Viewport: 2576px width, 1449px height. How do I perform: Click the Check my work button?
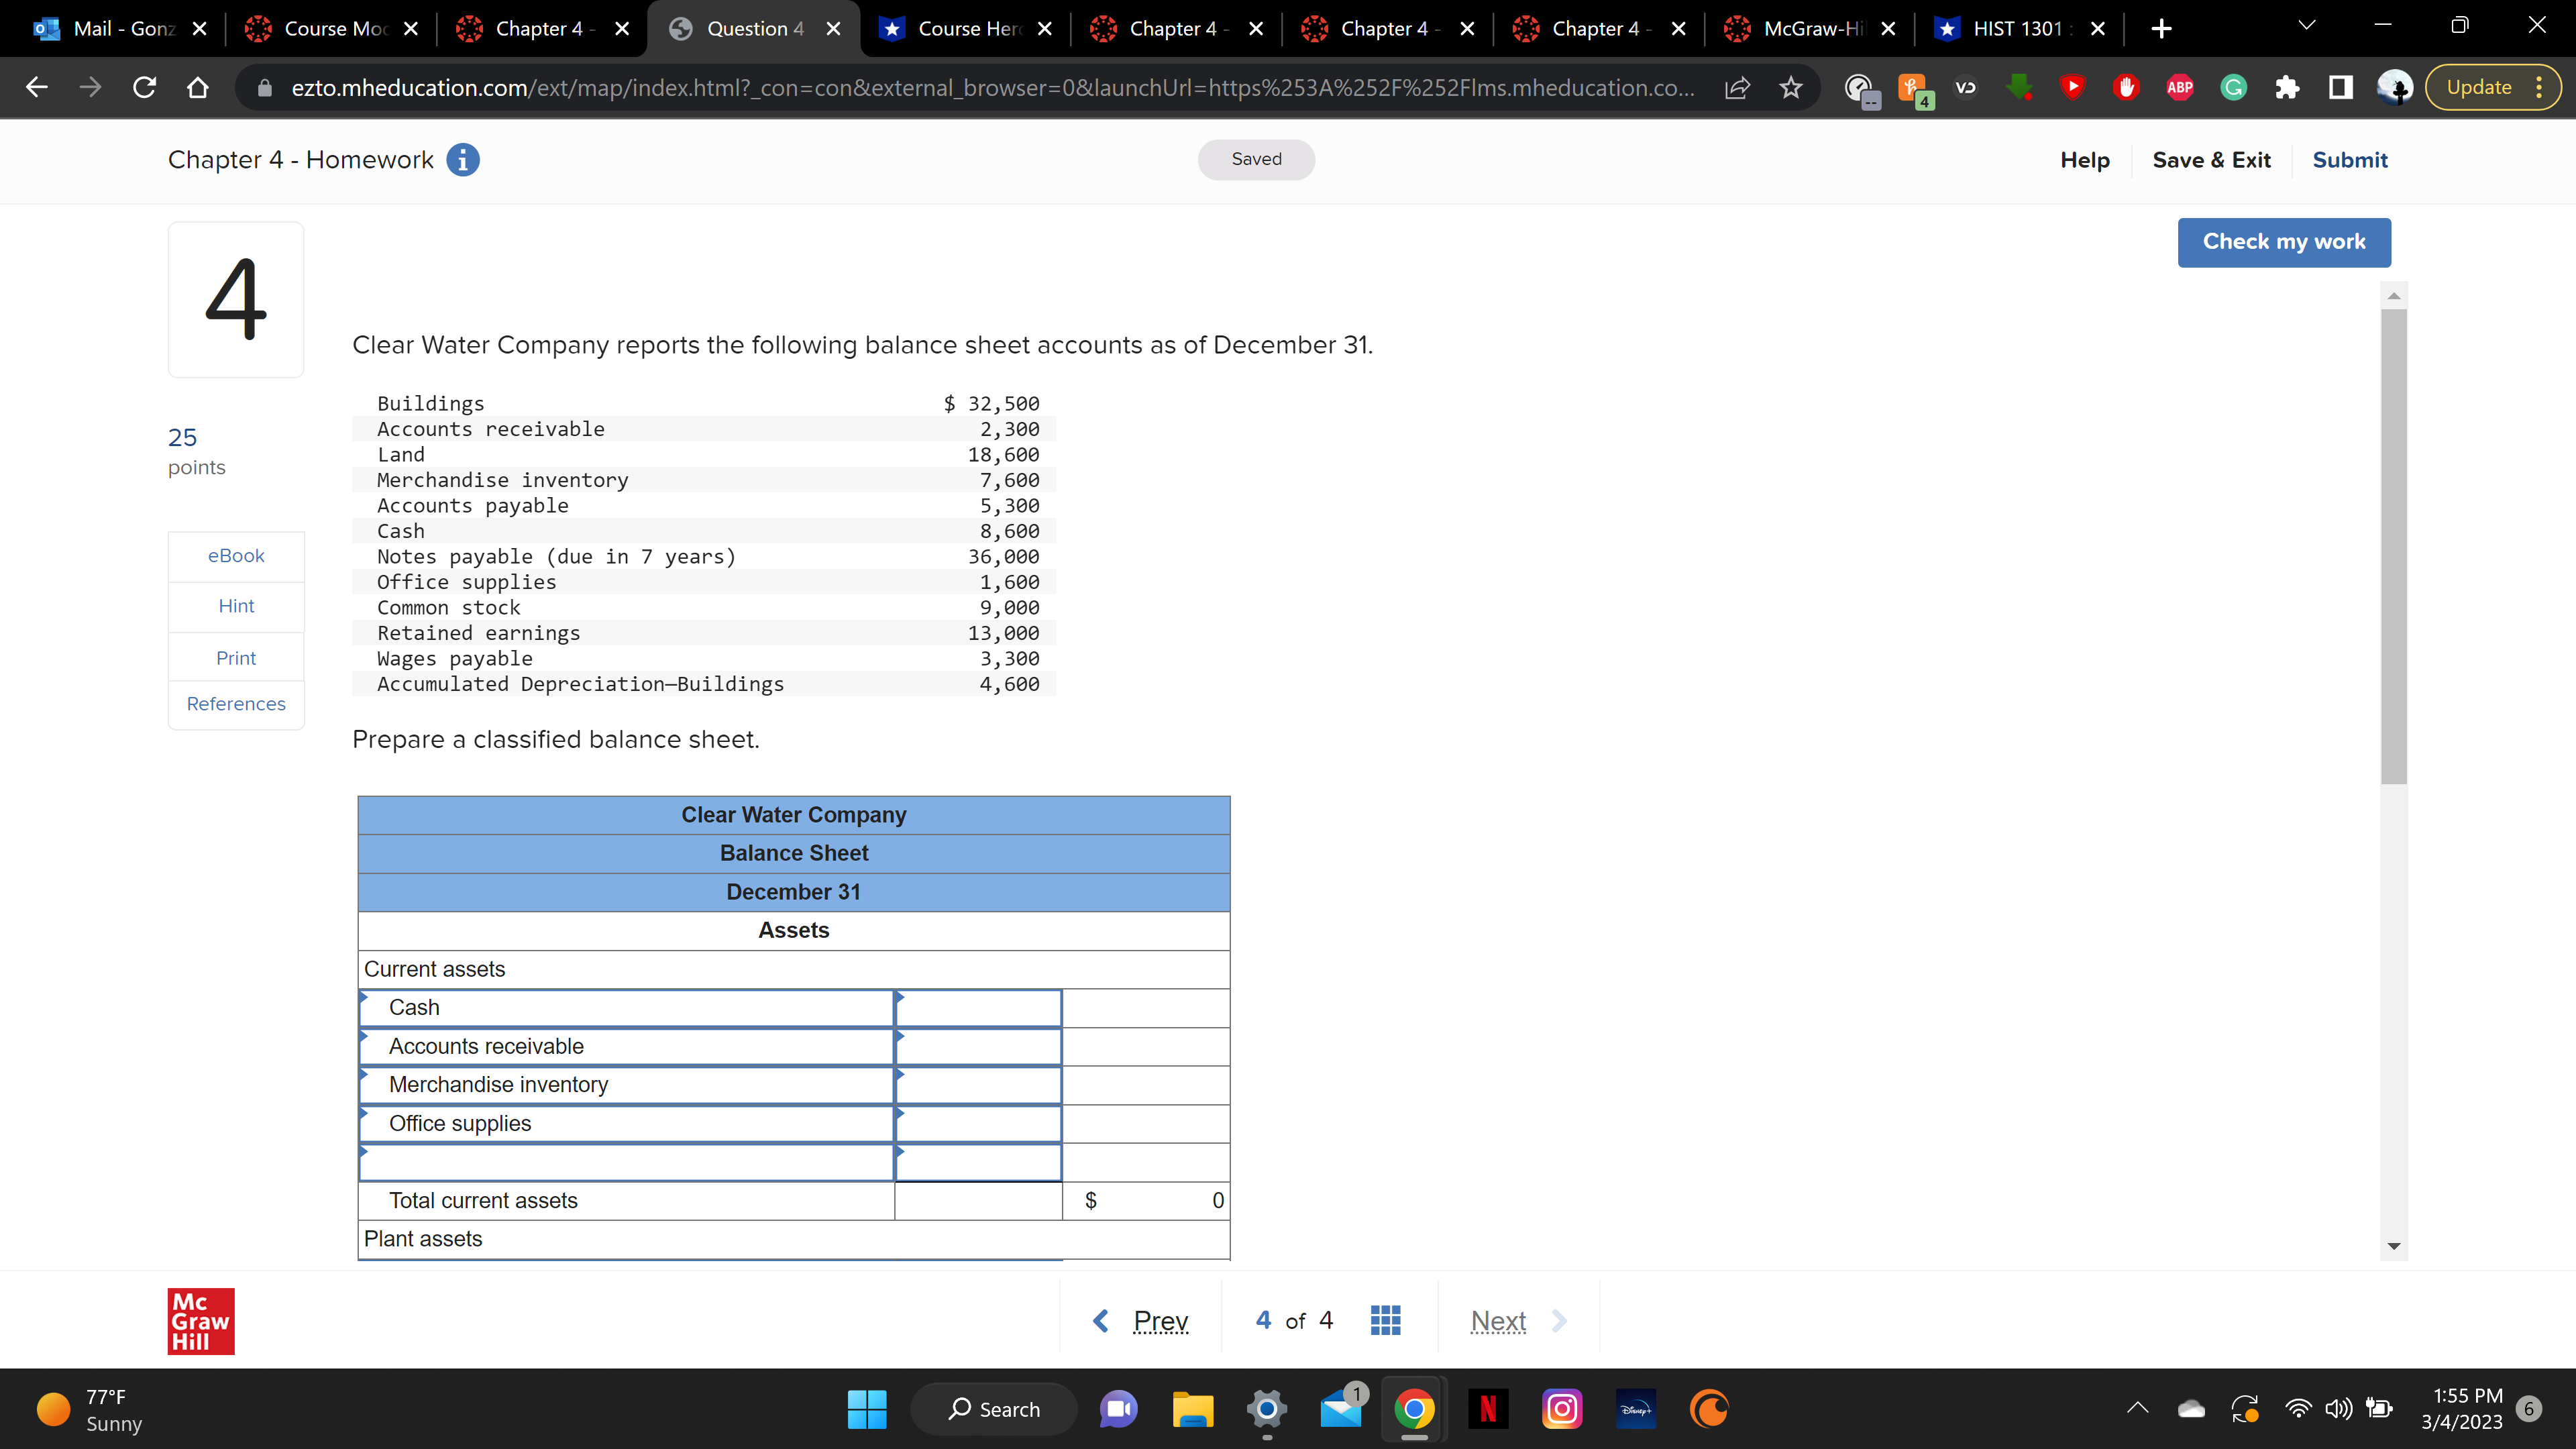click(2284, 242)
